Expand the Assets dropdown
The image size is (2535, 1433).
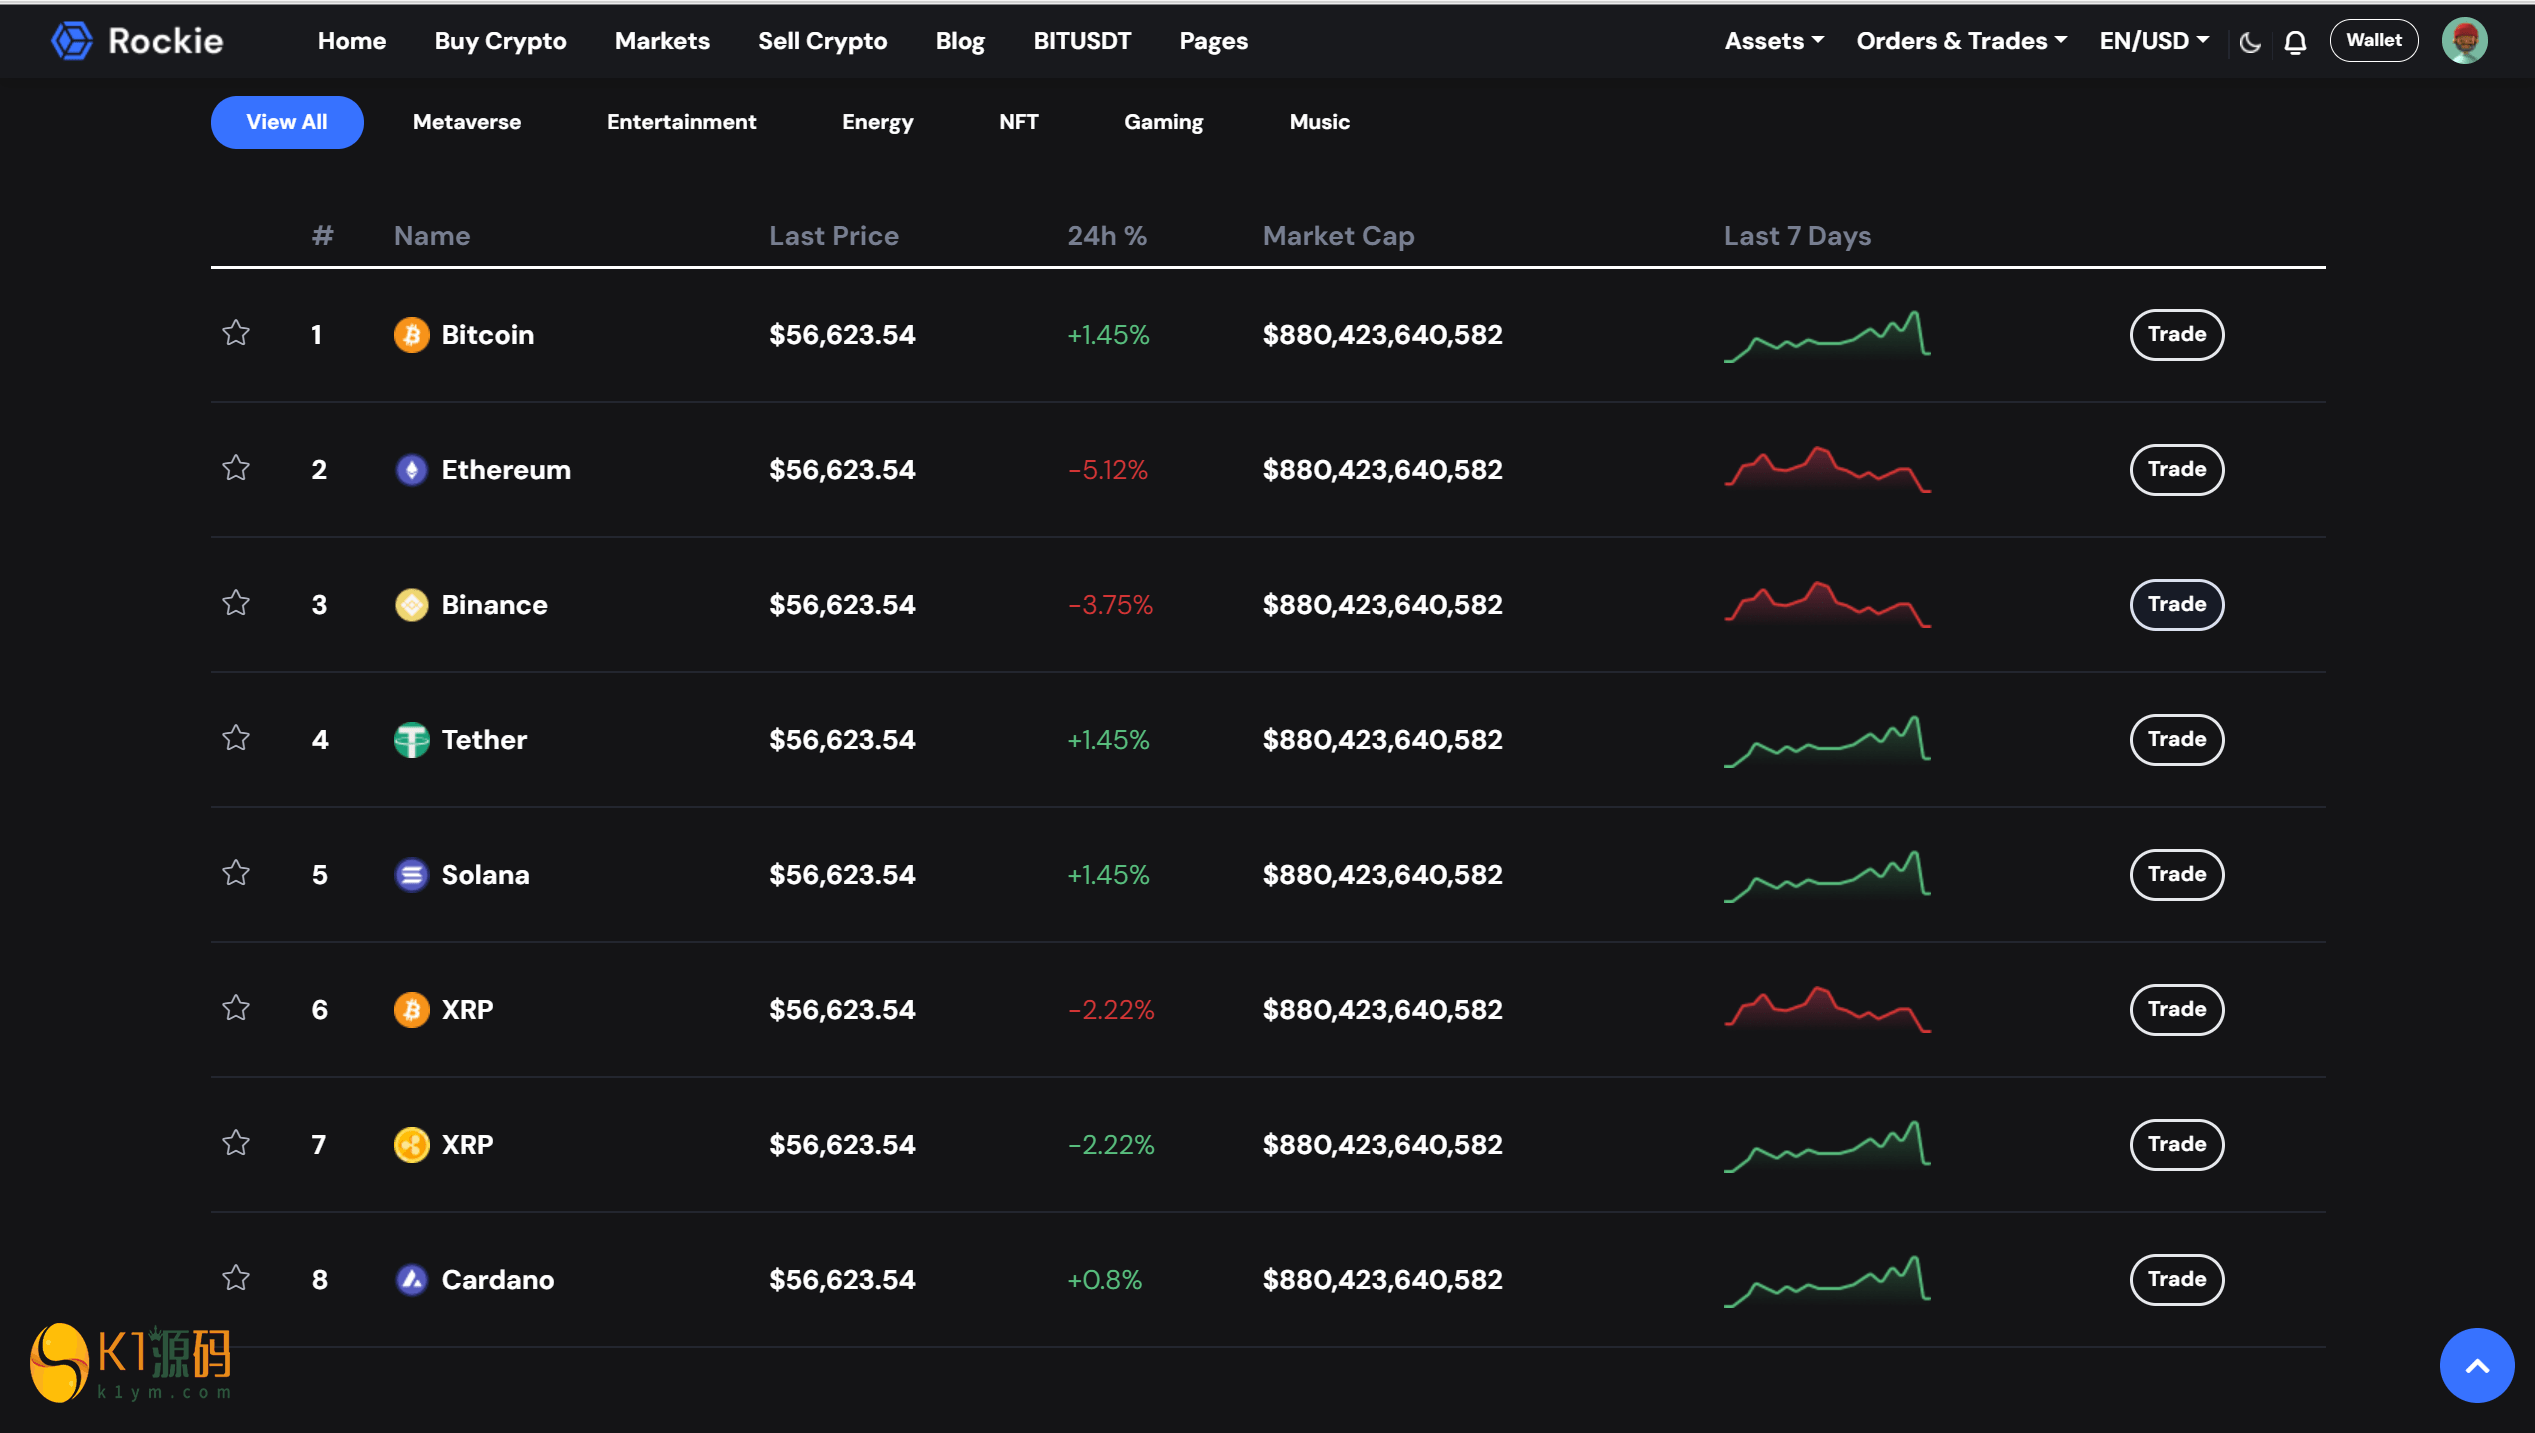click(x=1773, y=41)
